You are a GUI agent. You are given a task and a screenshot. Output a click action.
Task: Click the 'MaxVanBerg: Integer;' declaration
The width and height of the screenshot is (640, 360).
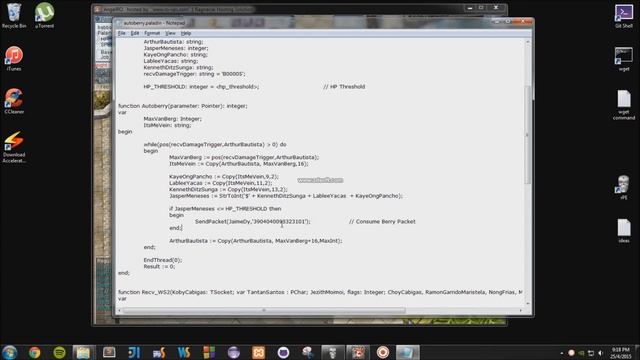click(x=173, y=119)
